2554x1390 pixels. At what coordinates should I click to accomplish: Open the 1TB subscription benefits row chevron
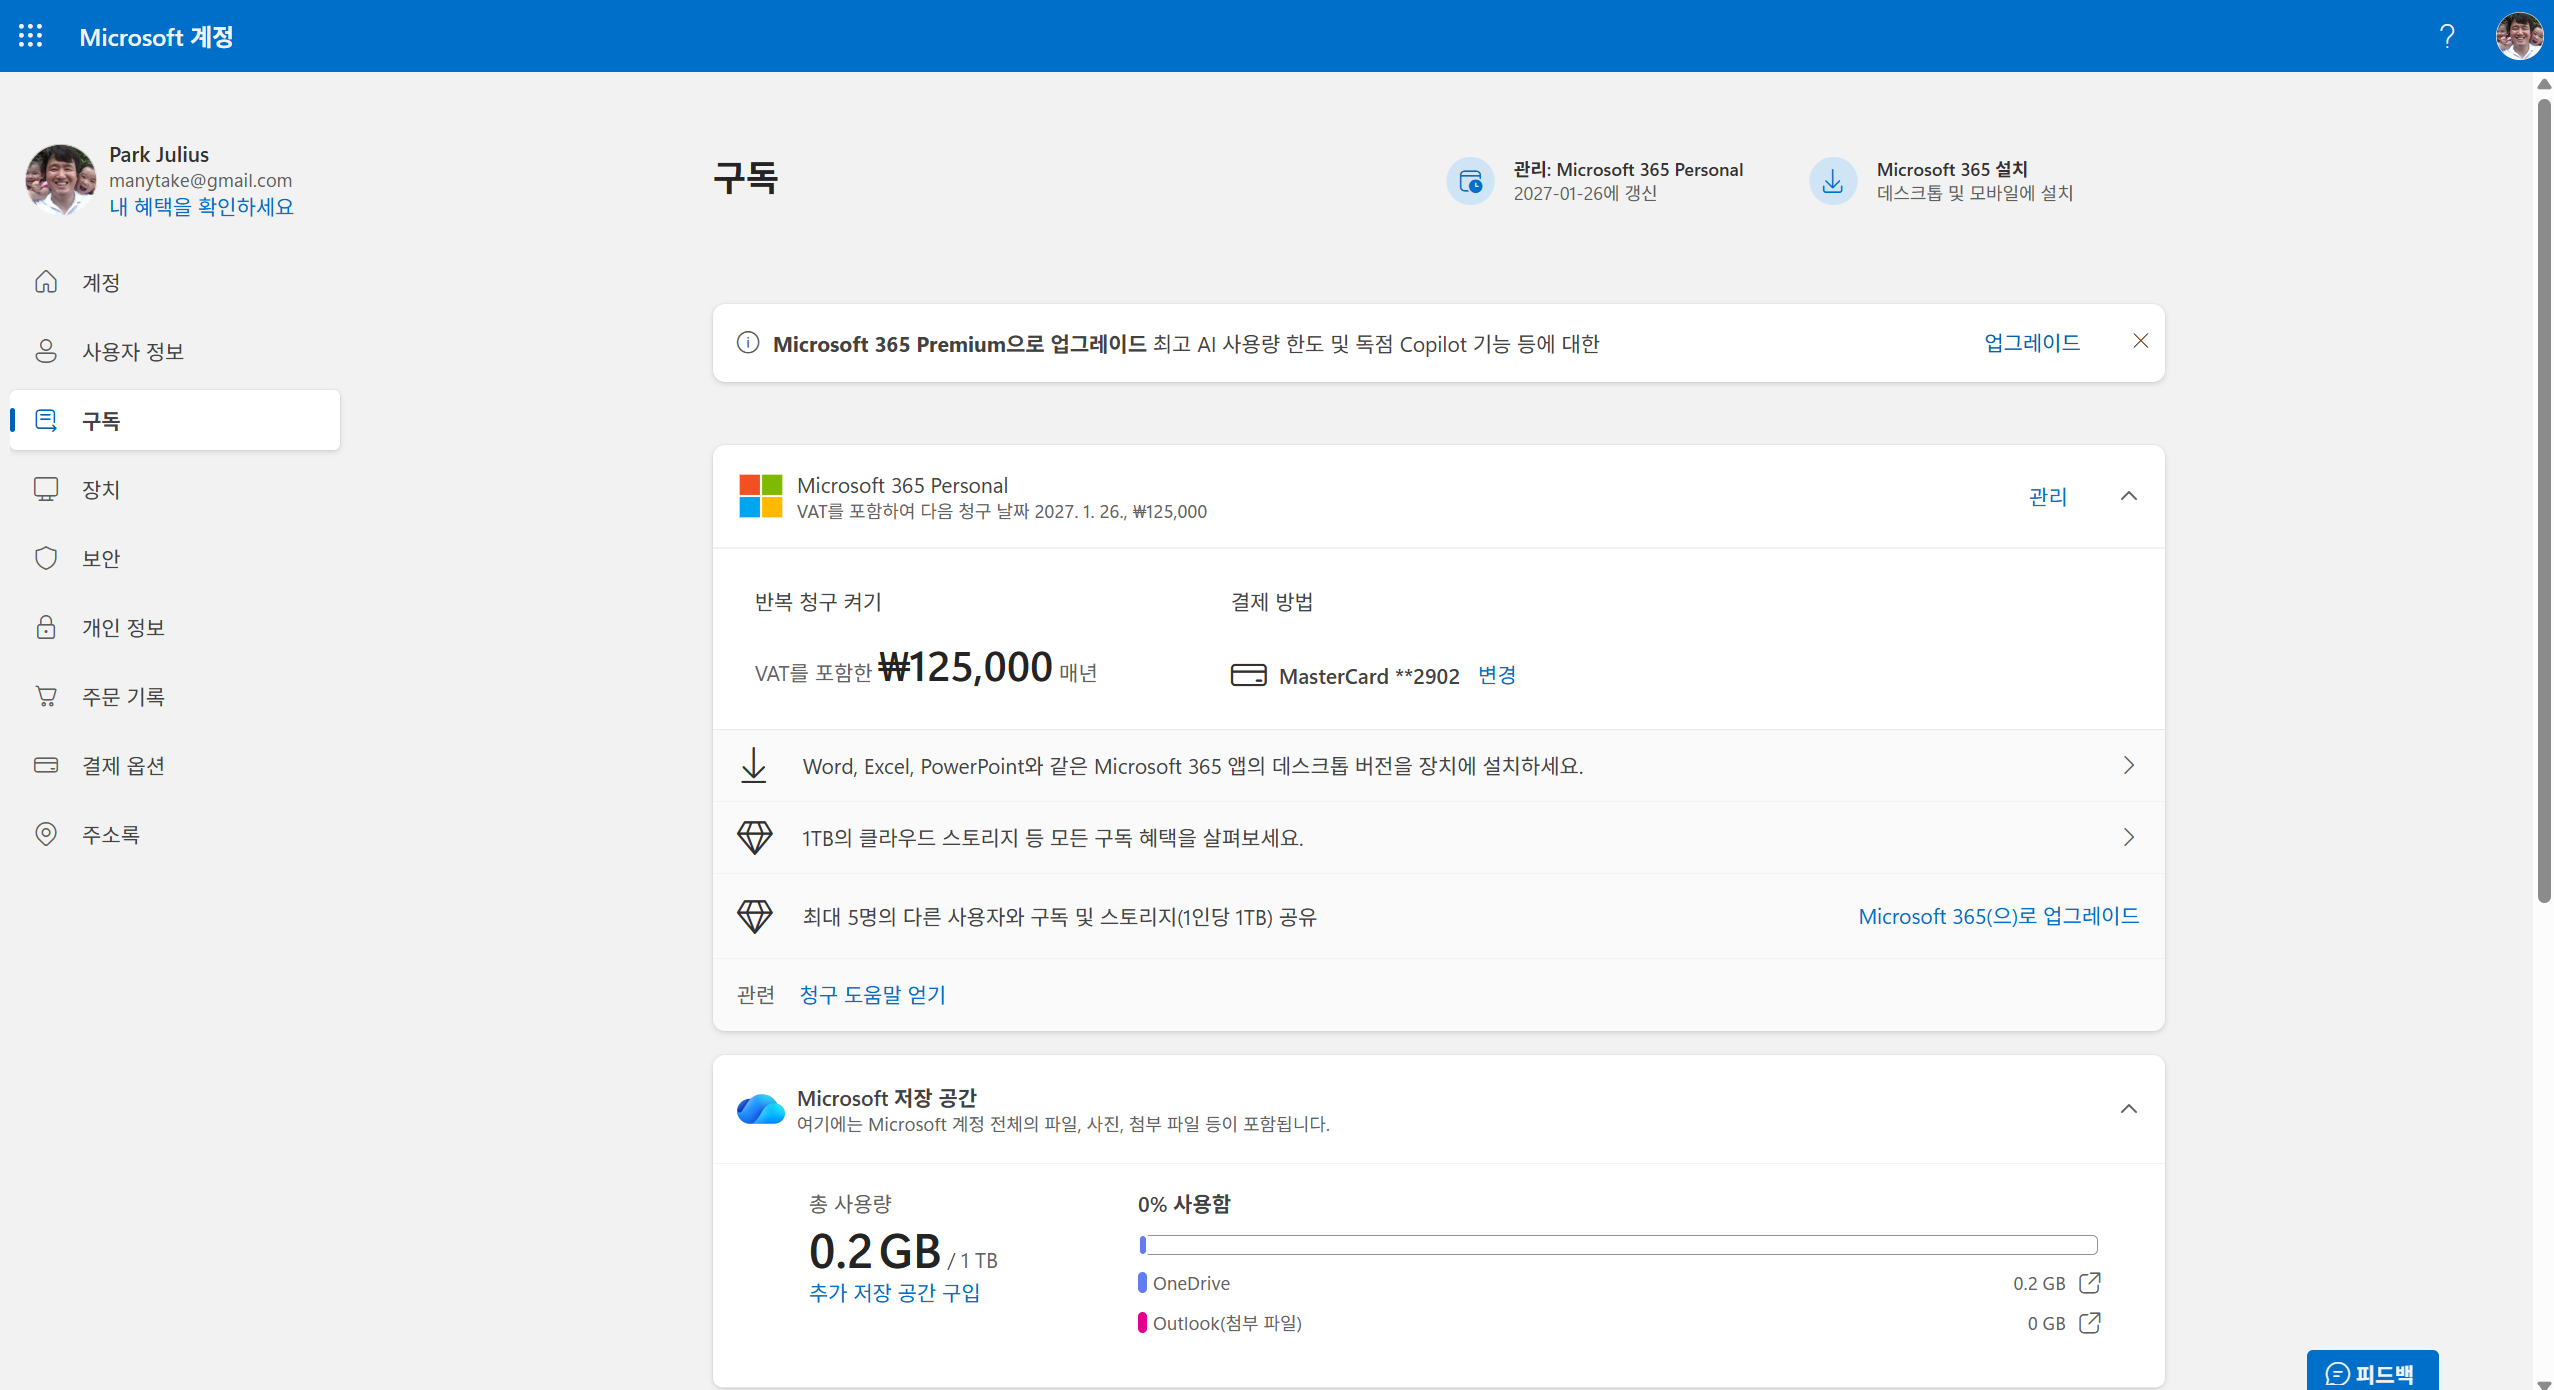(2129, 837)
